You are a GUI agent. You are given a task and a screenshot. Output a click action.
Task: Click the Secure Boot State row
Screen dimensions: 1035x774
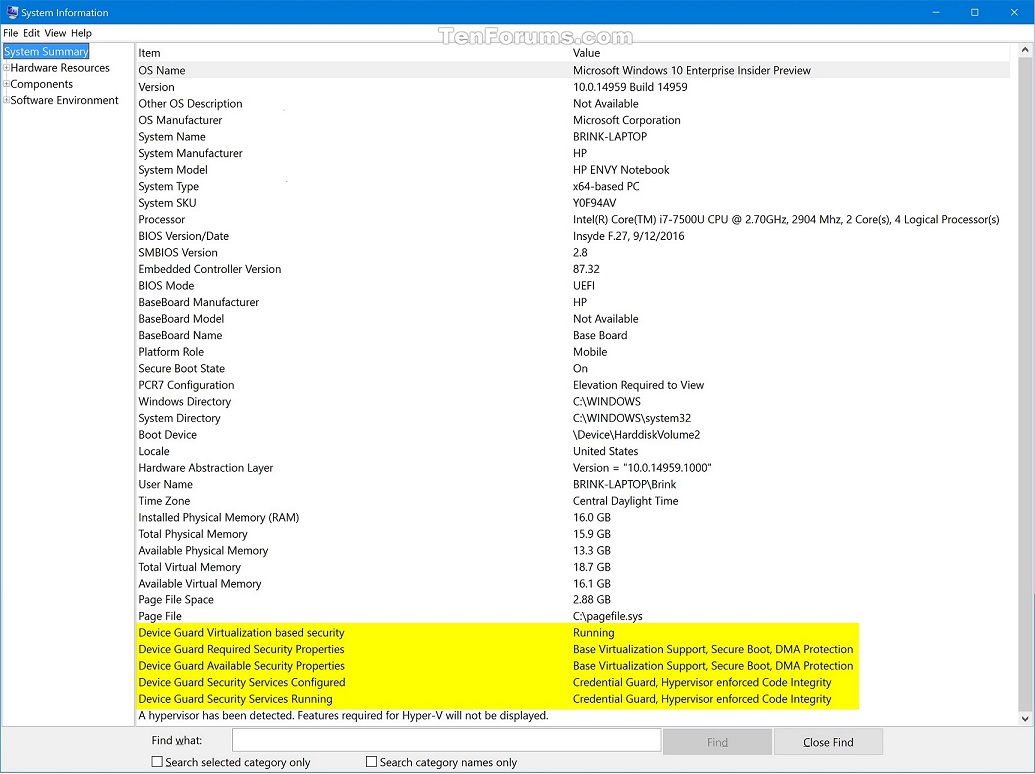[x=573, y=368]
